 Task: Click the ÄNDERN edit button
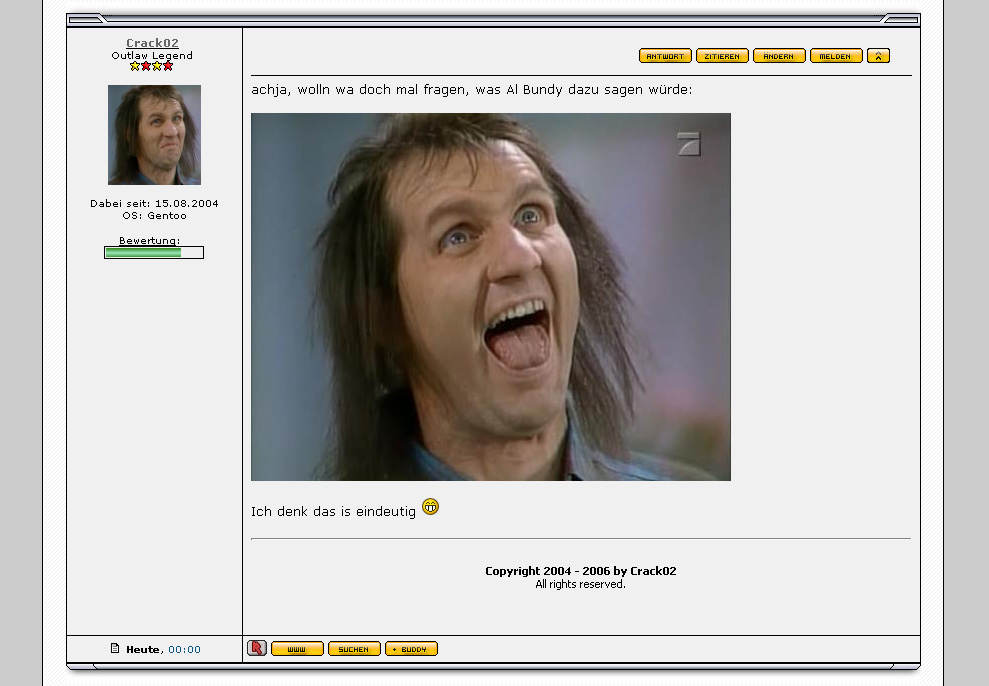click(779, 56)
